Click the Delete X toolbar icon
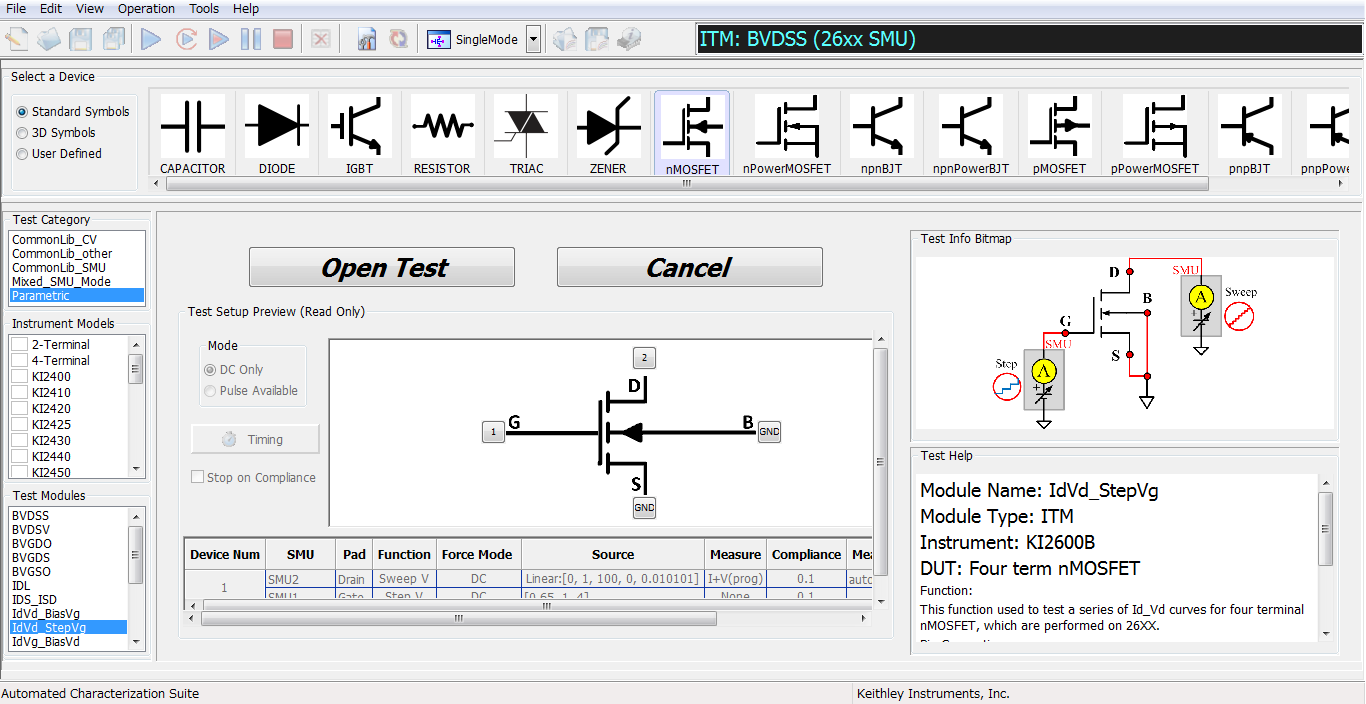The height and width of the screenshot is (704, 1366). 321,40
